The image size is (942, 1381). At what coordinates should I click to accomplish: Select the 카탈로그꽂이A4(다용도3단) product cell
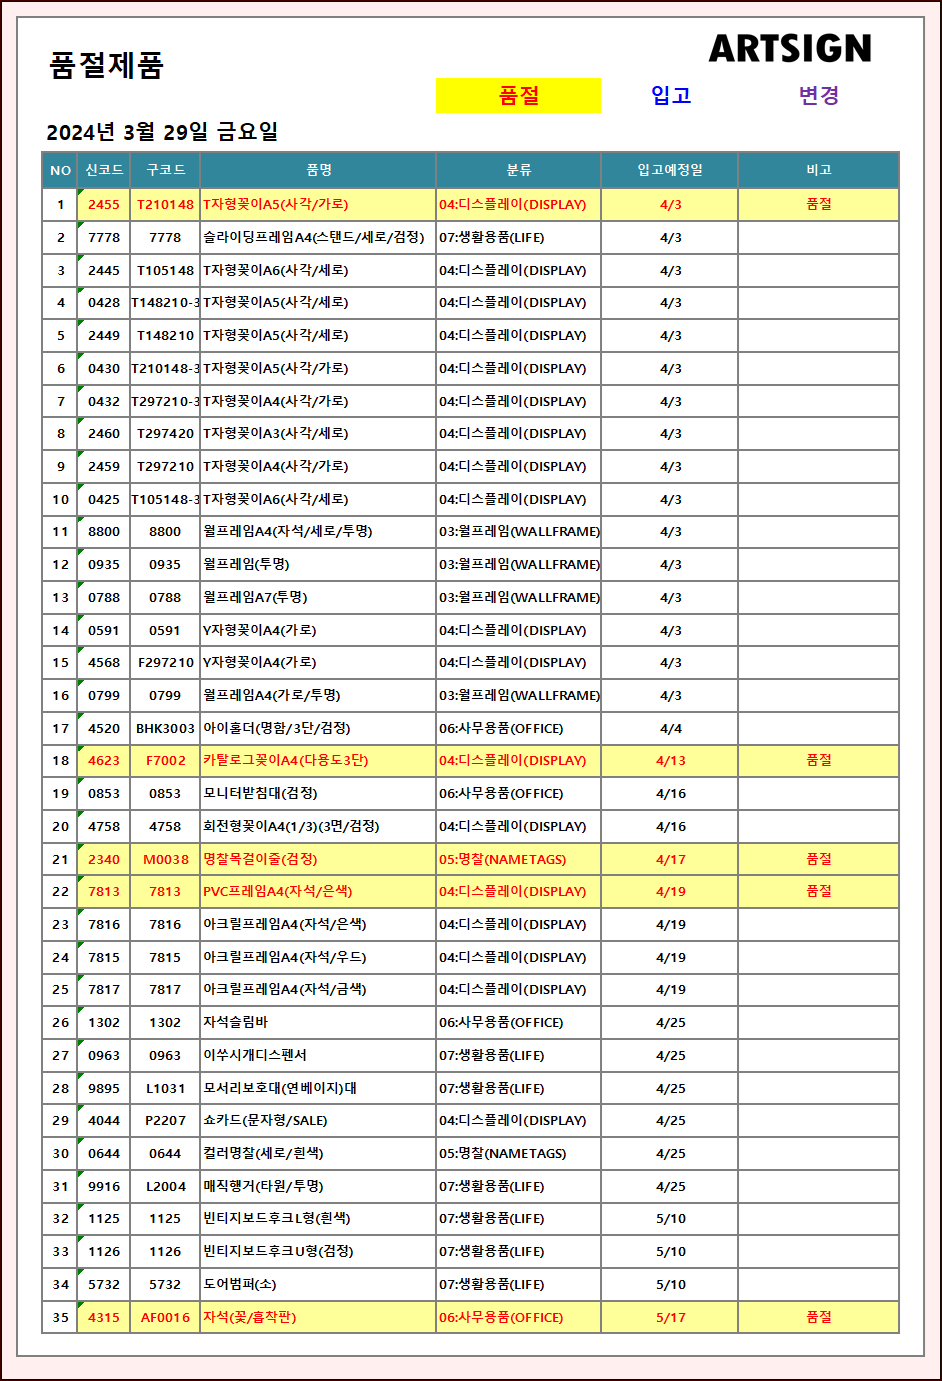coord(286,760)
